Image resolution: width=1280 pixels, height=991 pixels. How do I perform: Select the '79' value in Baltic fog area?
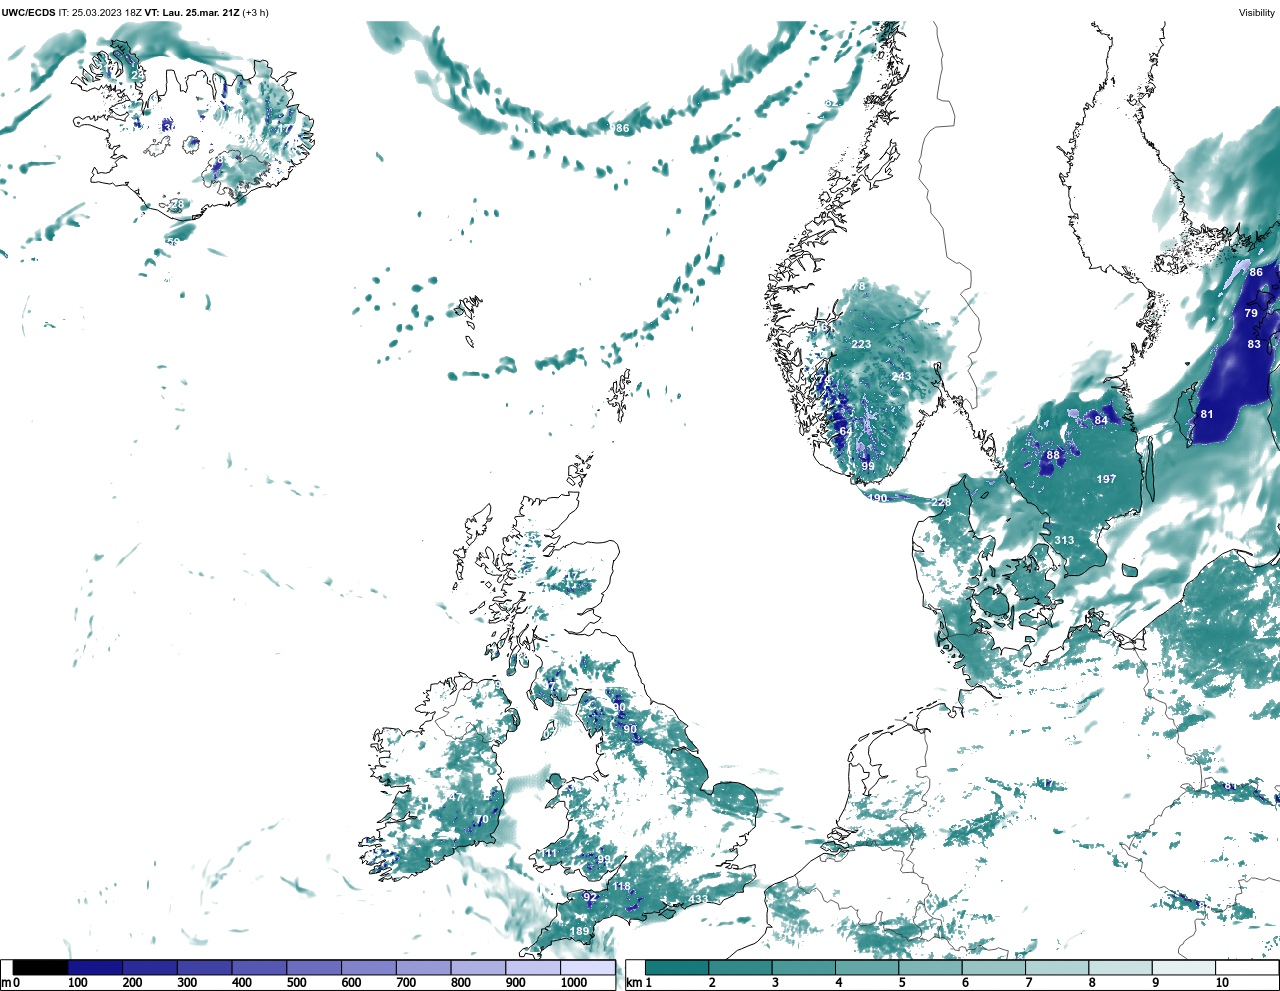pos(1251,313)
